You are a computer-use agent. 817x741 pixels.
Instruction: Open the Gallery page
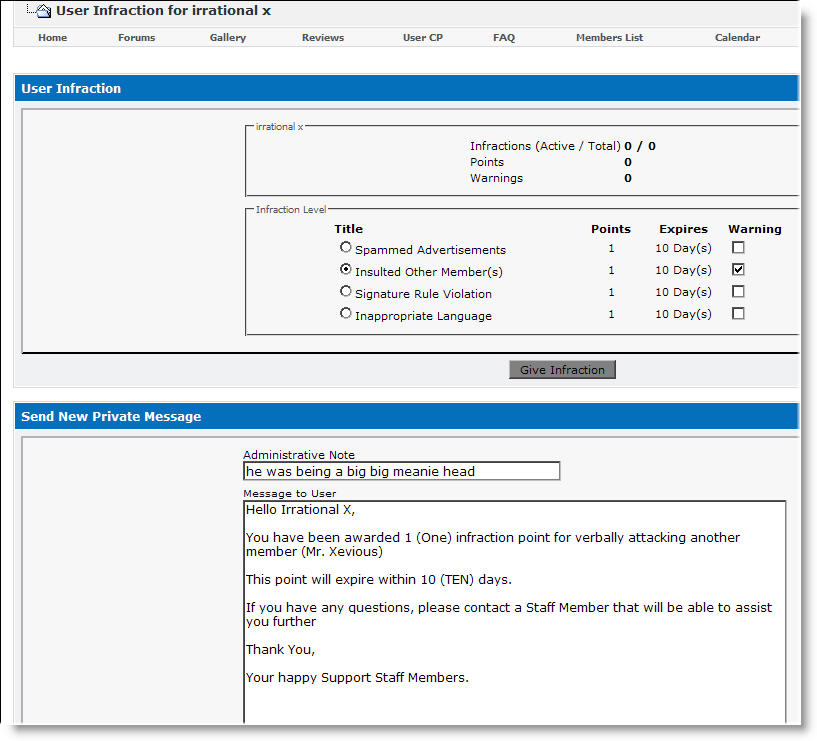pyautogui.click(x=227, y=38)
